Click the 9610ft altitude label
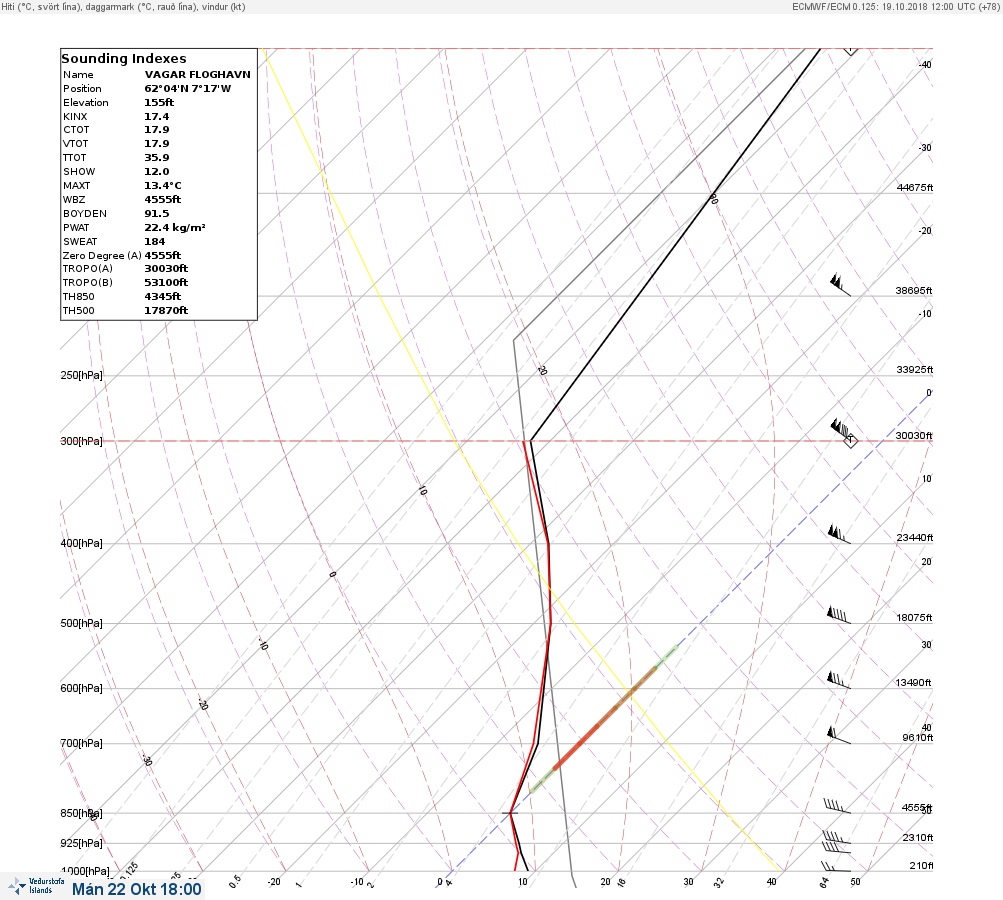1003x900 pixels. 917,738
